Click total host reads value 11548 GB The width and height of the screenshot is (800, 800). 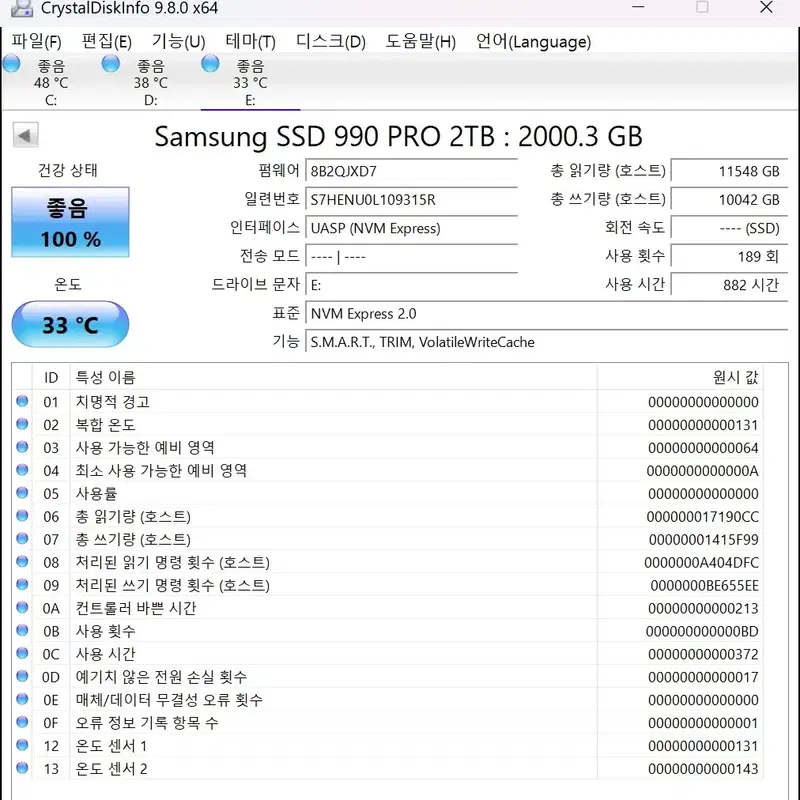[729, 170]
